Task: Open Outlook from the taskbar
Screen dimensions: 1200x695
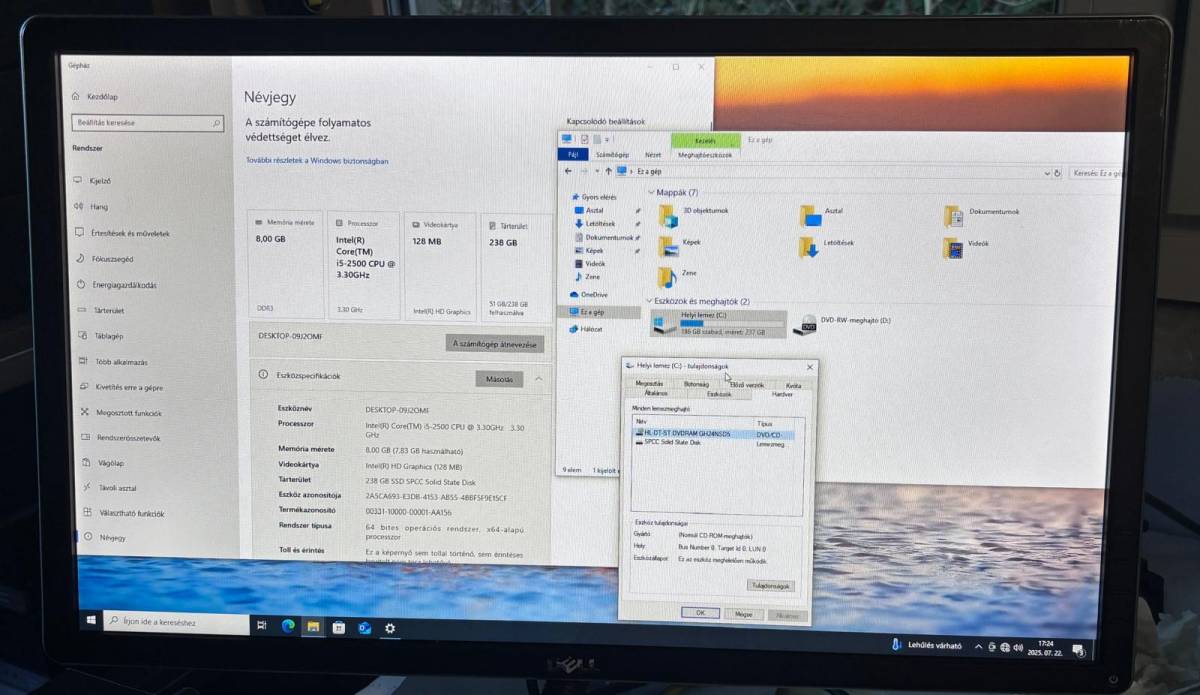Action: (364, 628)
